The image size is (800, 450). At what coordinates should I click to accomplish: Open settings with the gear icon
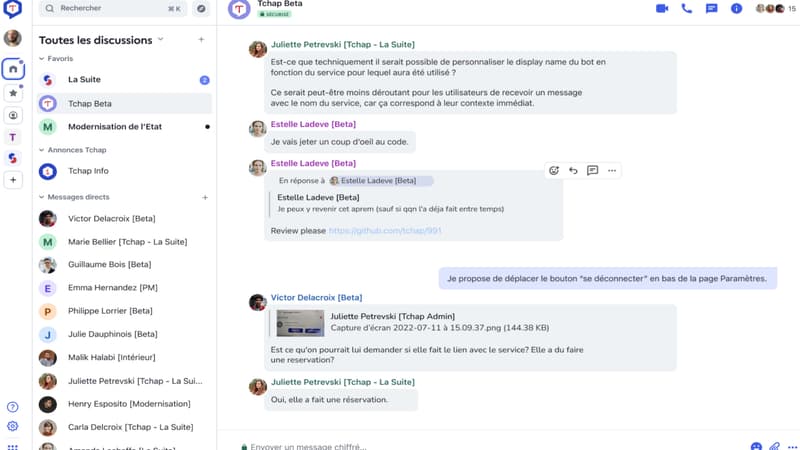click(x=13, y=427)
